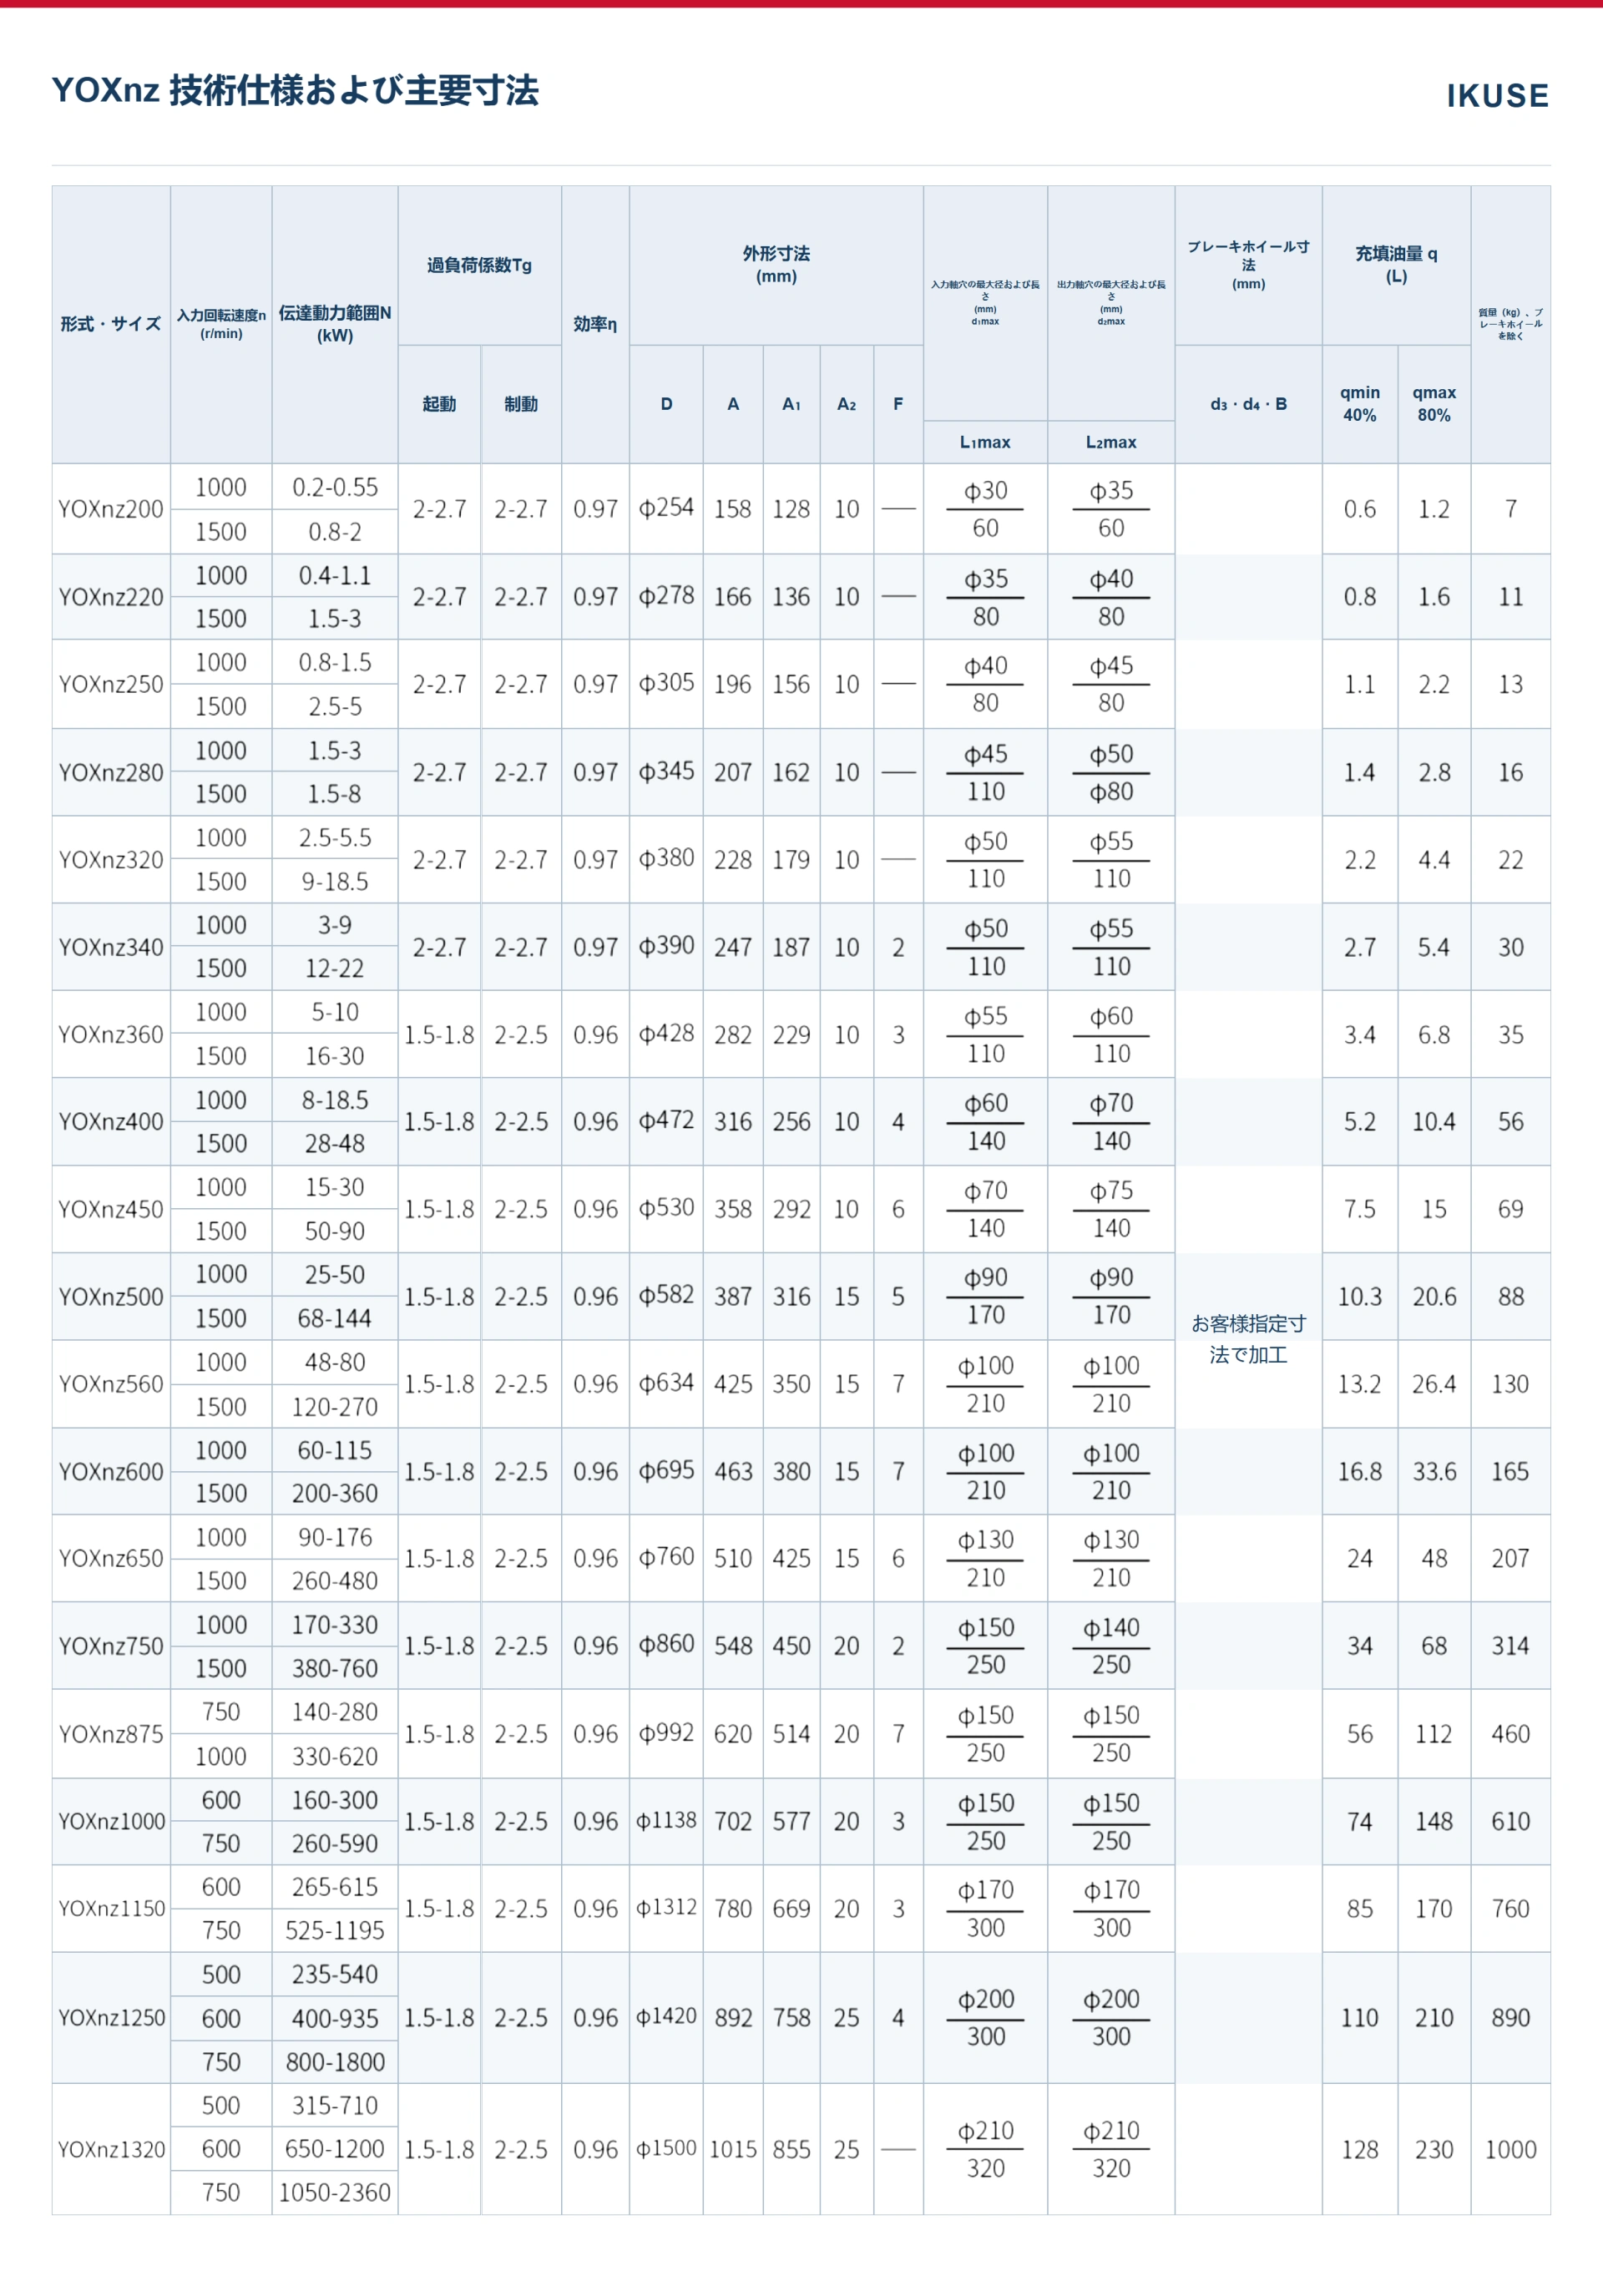Viewport: 1603px width, 2296px height.
Task: Click the qmax value '33.6'
Action: click(x=1434, y=1471)
